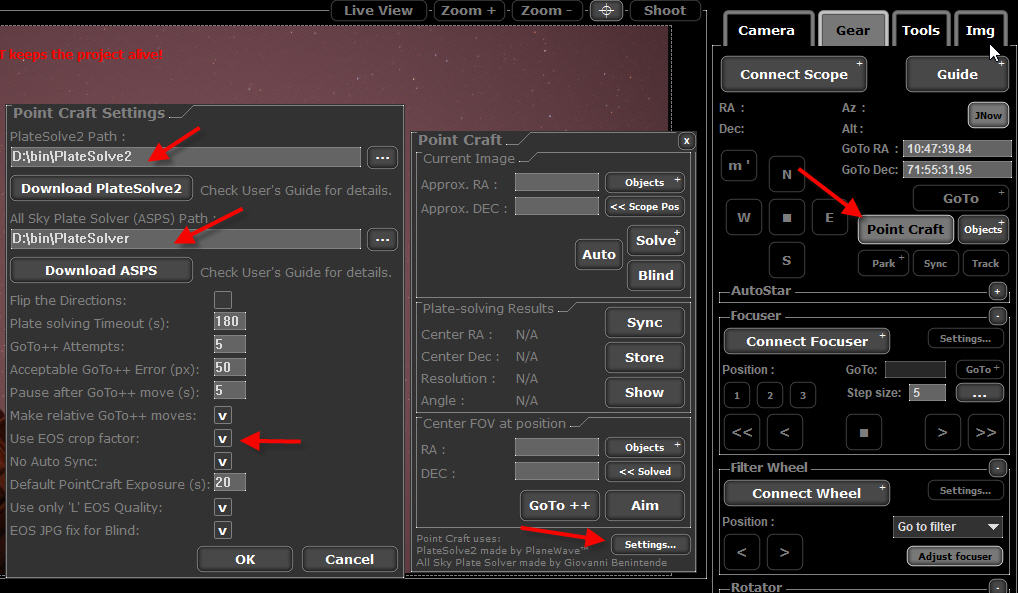Close the Point Craft window
This screenshot has height=593, width=1018.
click(x=686, y=141)
